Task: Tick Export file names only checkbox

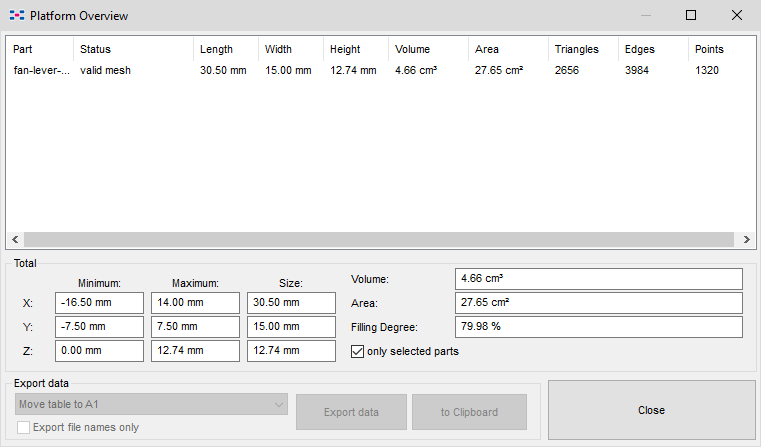Action: pos(23,428)
